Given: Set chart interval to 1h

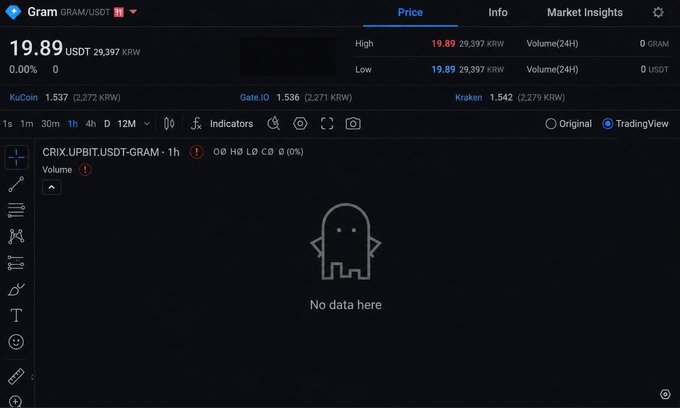Looking at the screenshot, I should coord(73,124).
